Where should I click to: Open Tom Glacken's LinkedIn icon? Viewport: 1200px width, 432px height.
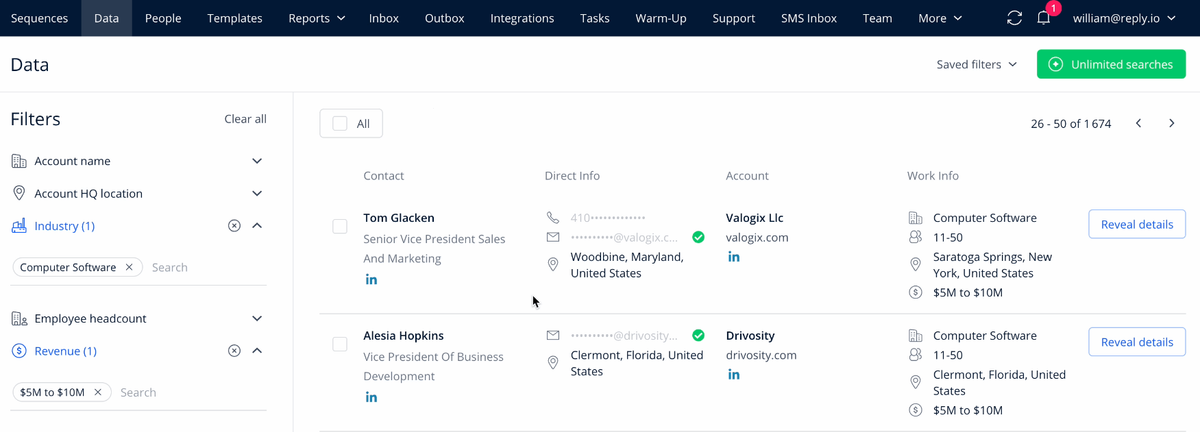371,279
